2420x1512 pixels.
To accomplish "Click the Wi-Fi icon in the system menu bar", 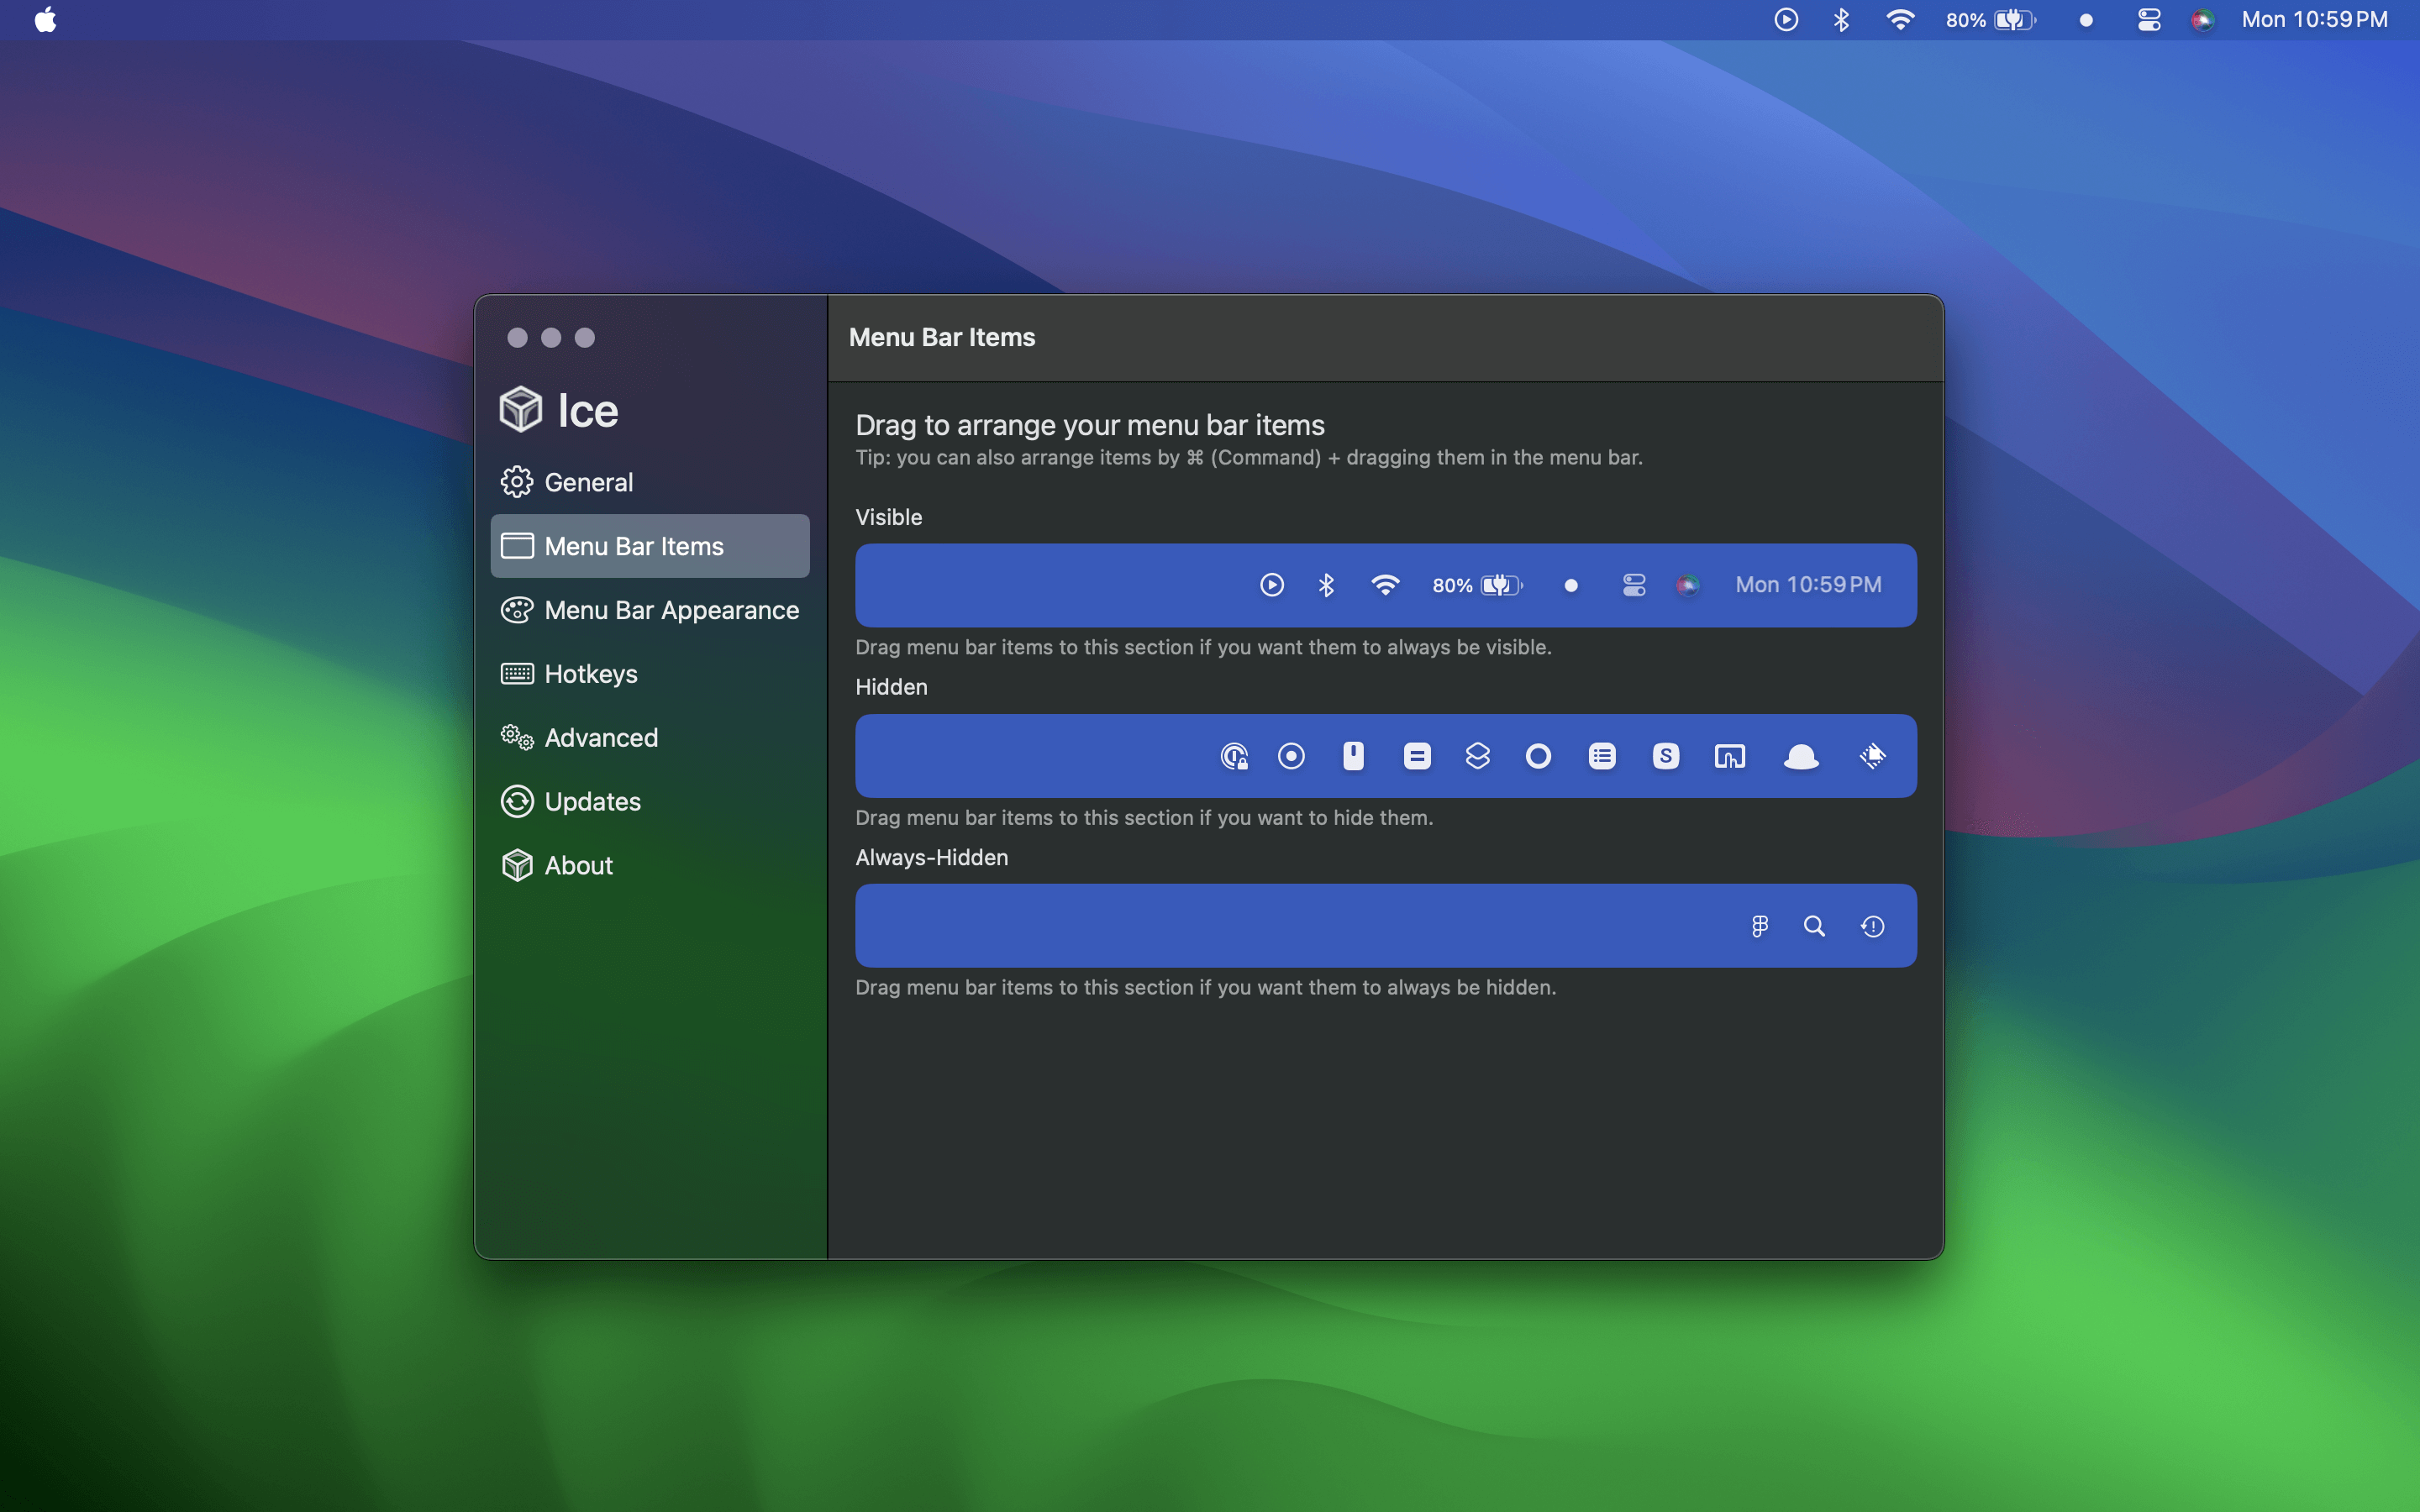I will (1900, 20).
